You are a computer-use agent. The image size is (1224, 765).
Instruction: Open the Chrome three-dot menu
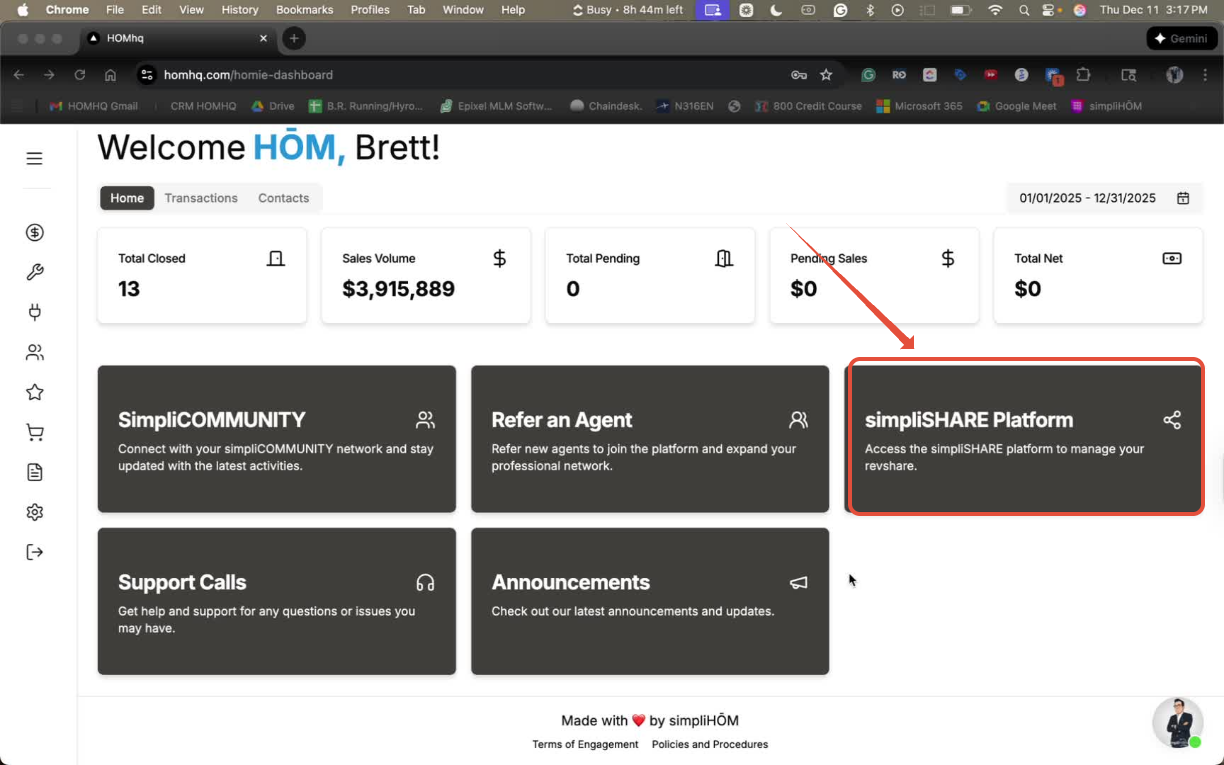[x=1207, y=75]
